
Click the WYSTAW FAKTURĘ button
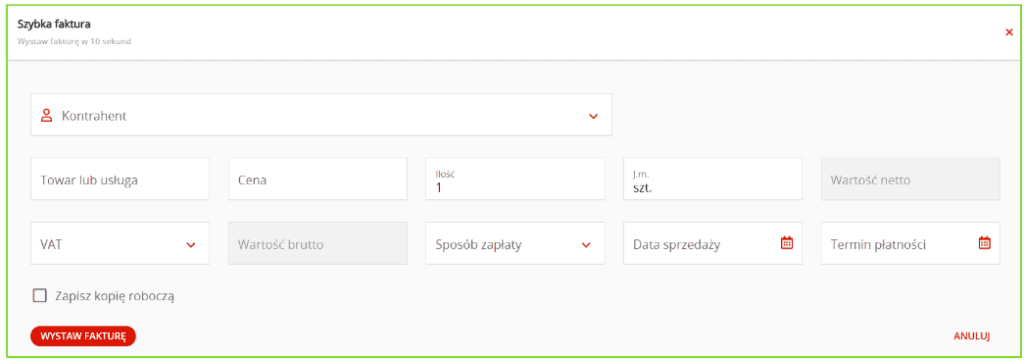coord(83,336)
